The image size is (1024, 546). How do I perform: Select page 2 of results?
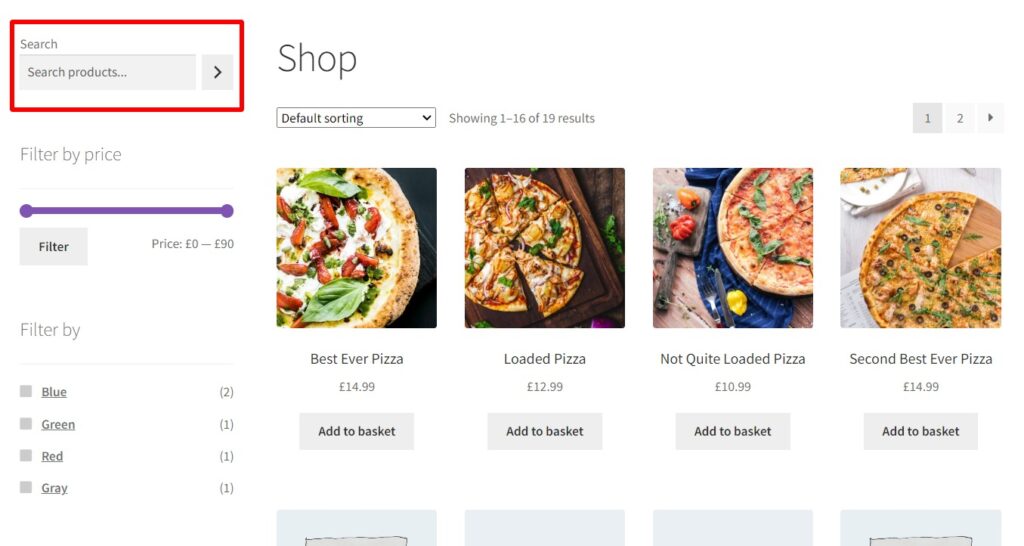click(959, 118)
